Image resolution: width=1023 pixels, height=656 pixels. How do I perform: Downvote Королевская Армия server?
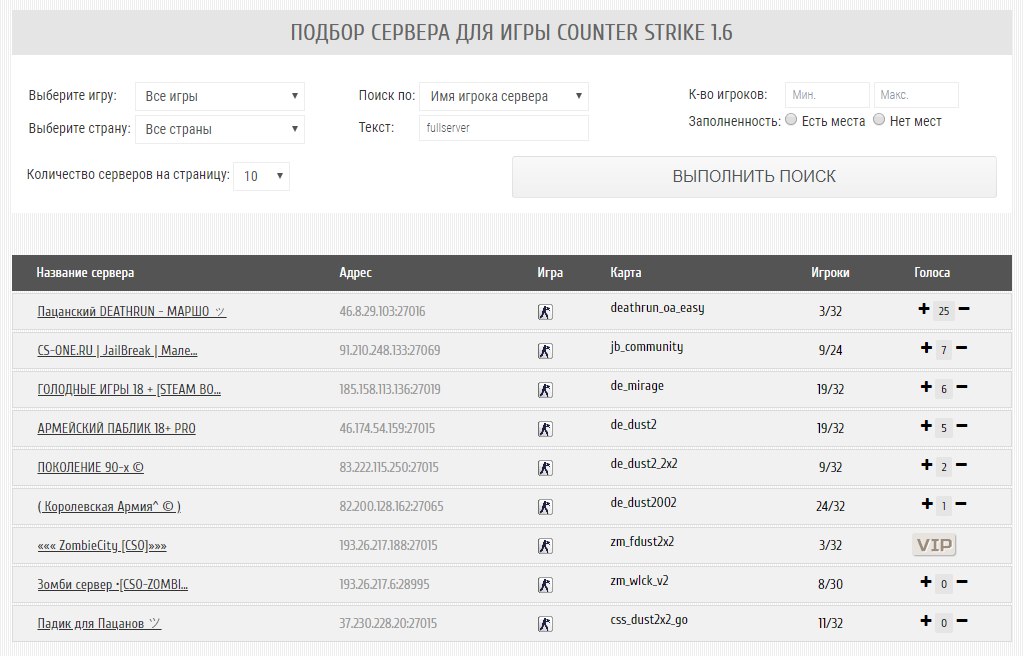960,504
